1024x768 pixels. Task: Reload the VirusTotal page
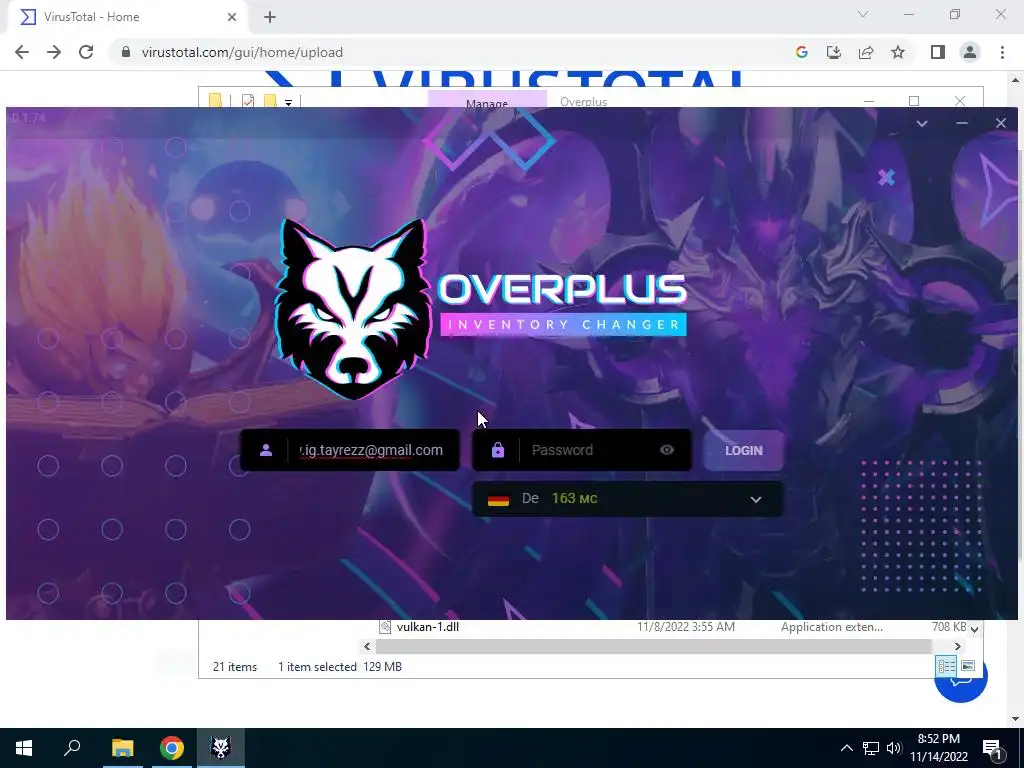pos(86,52)
